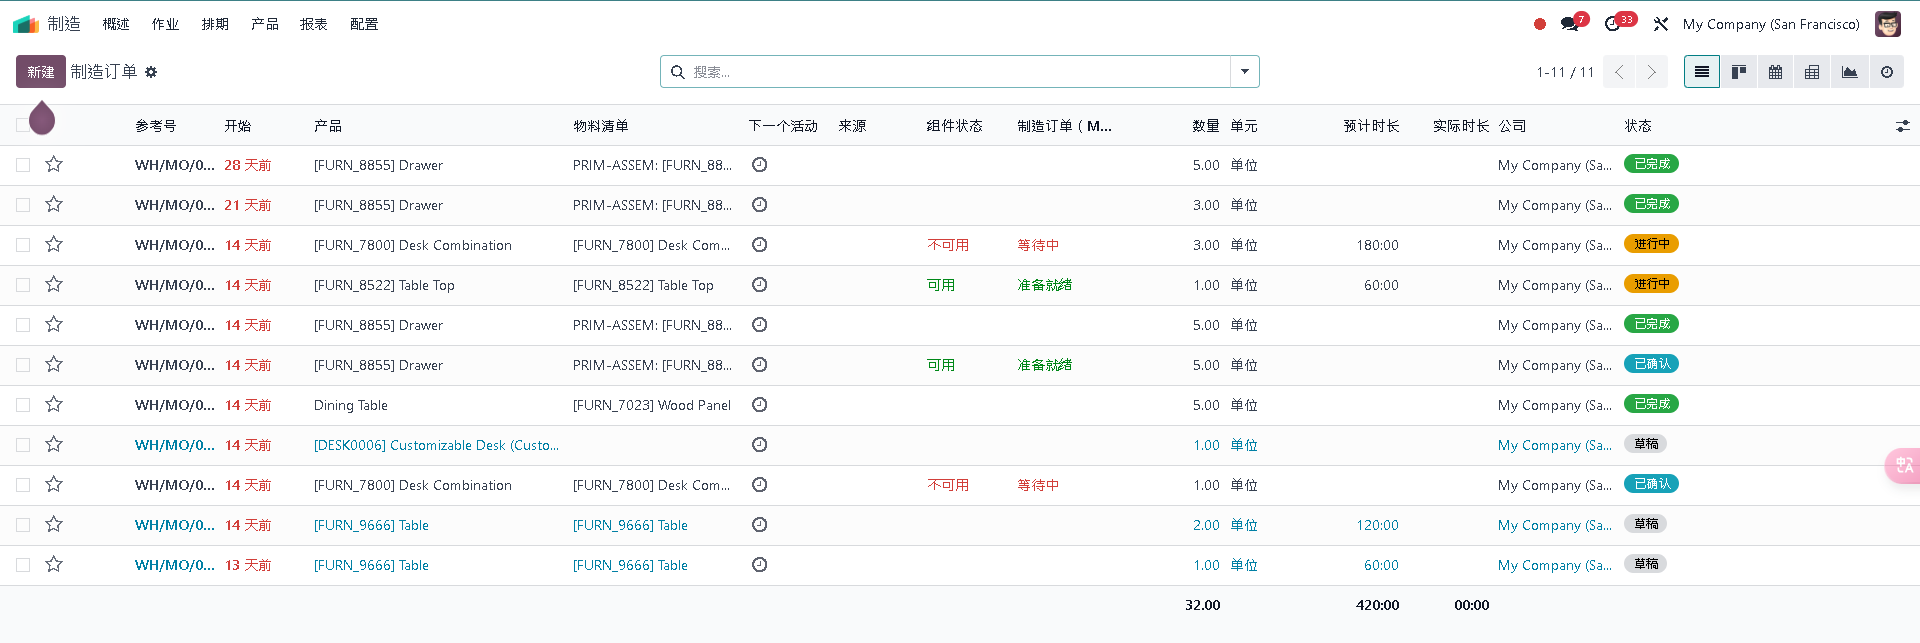Open the 报表 menu

[313, 24]
